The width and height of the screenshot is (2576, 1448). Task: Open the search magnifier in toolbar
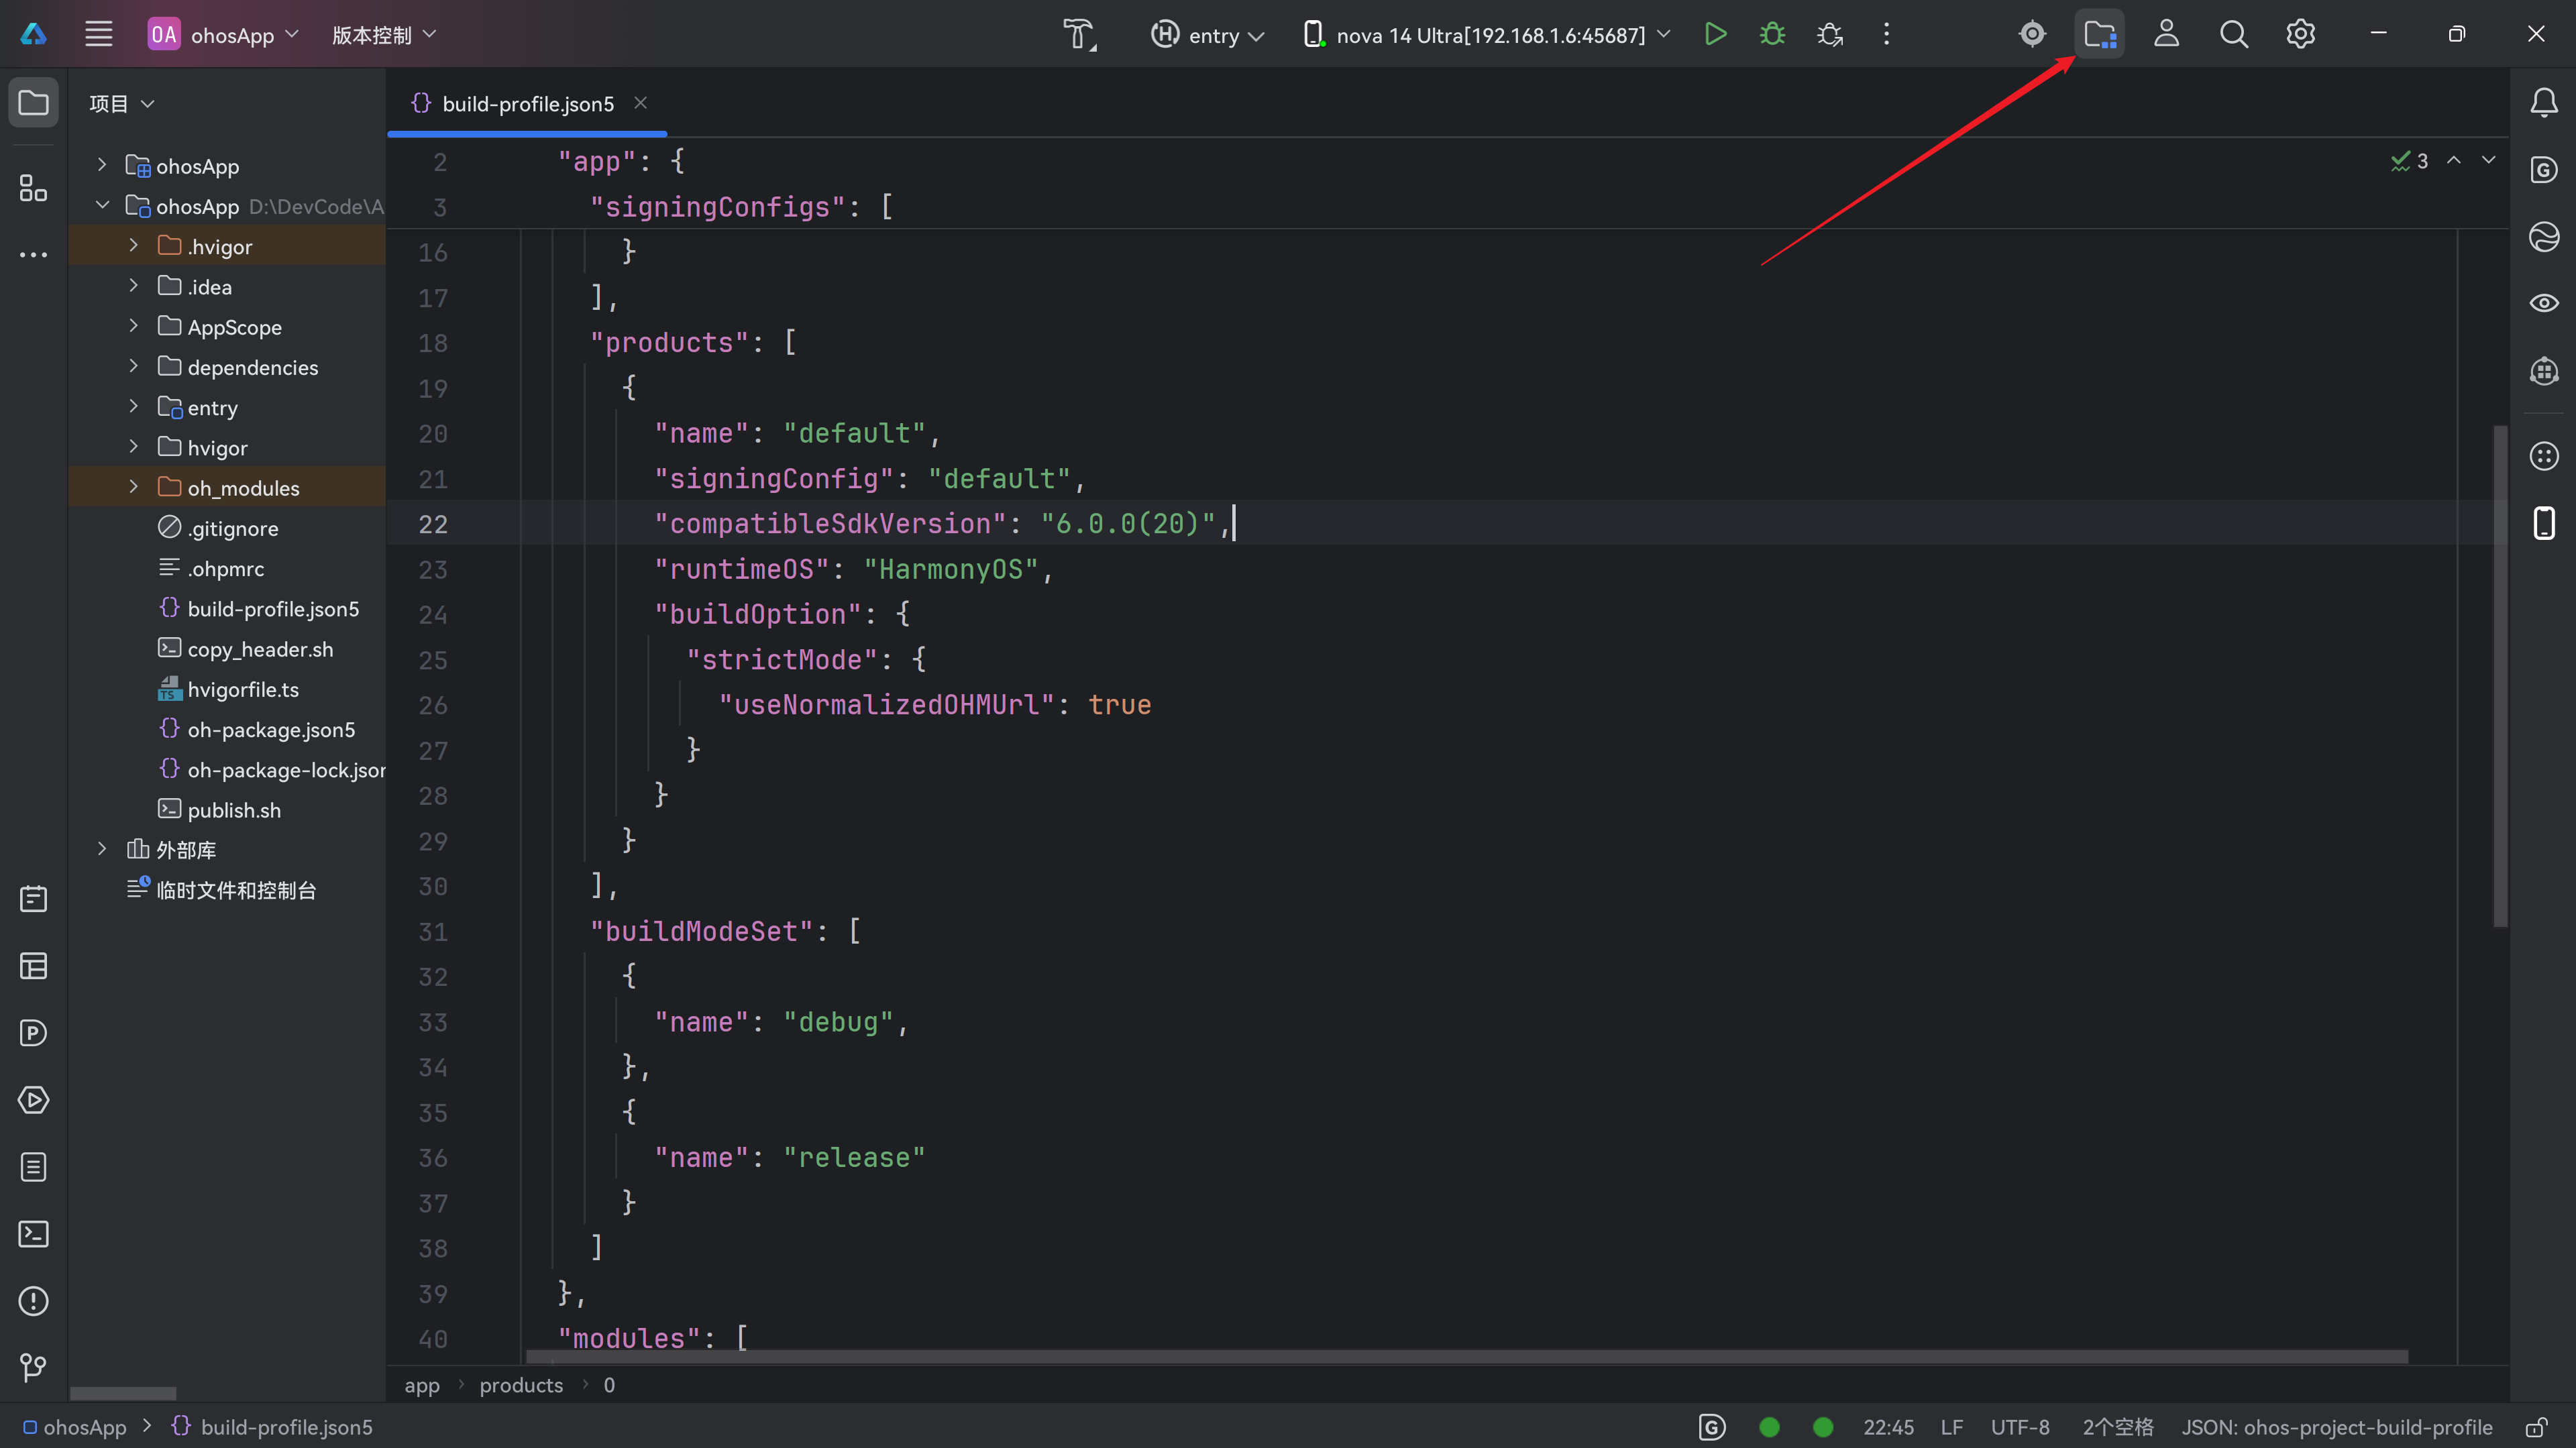(x=2233, y=35)
